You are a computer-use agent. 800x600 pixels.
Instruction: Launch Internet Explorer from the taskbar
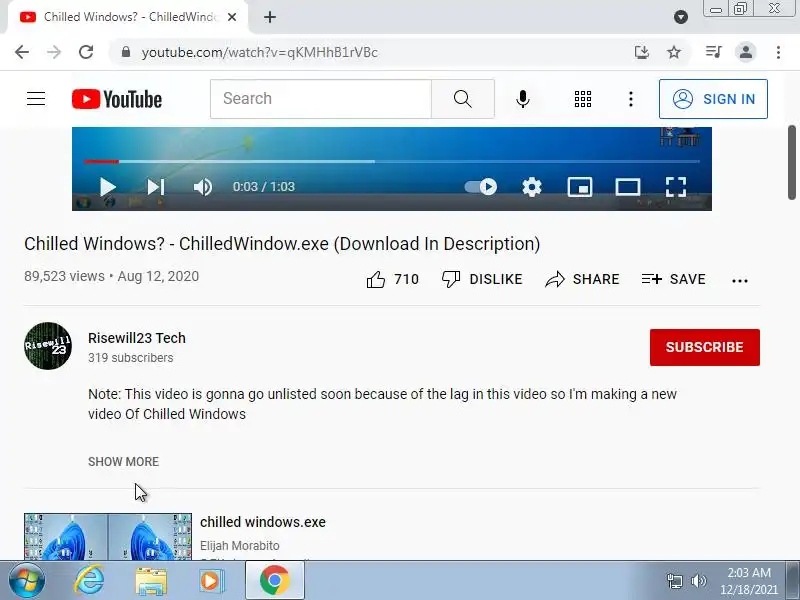coord(89,580)
